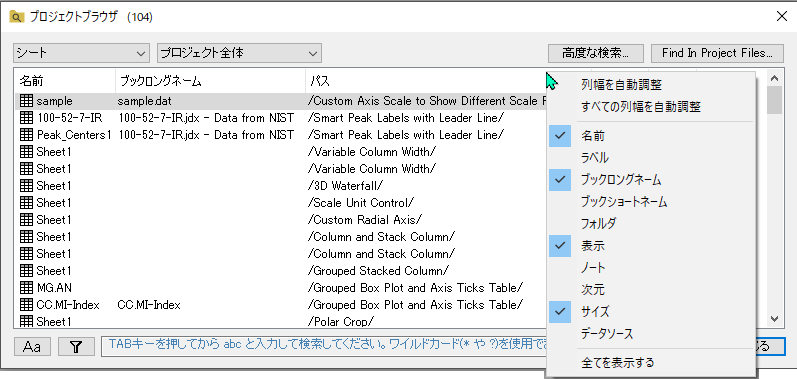Image resolution: width=797 pixels, height=379 pixels.
Task: Click the sheet icon beside Peak_Centers1
Action: coord(26,135)
